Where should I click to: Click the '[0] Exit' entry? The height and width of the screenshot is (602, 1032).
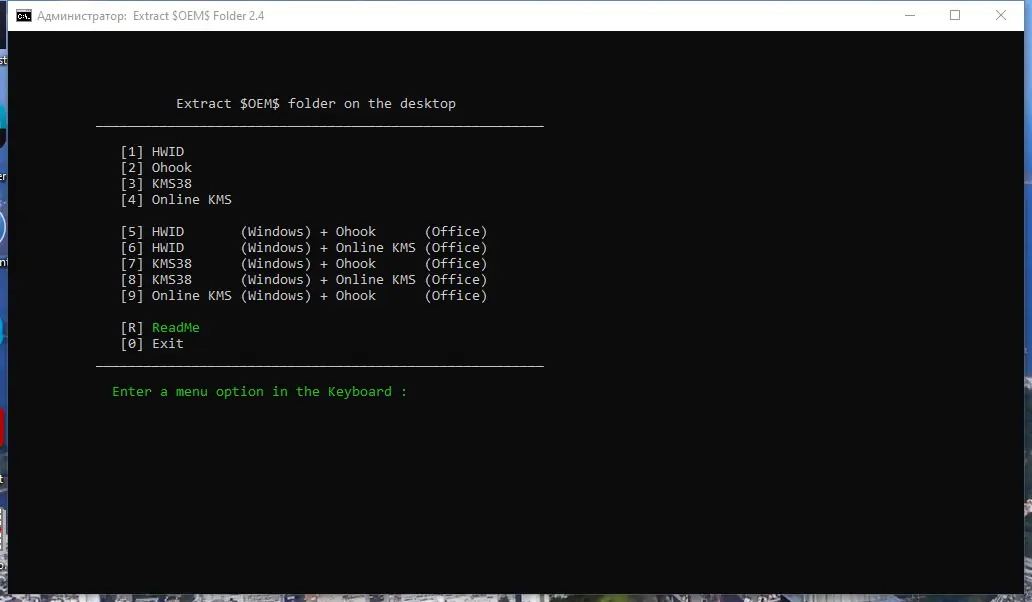tap(152, 343)
